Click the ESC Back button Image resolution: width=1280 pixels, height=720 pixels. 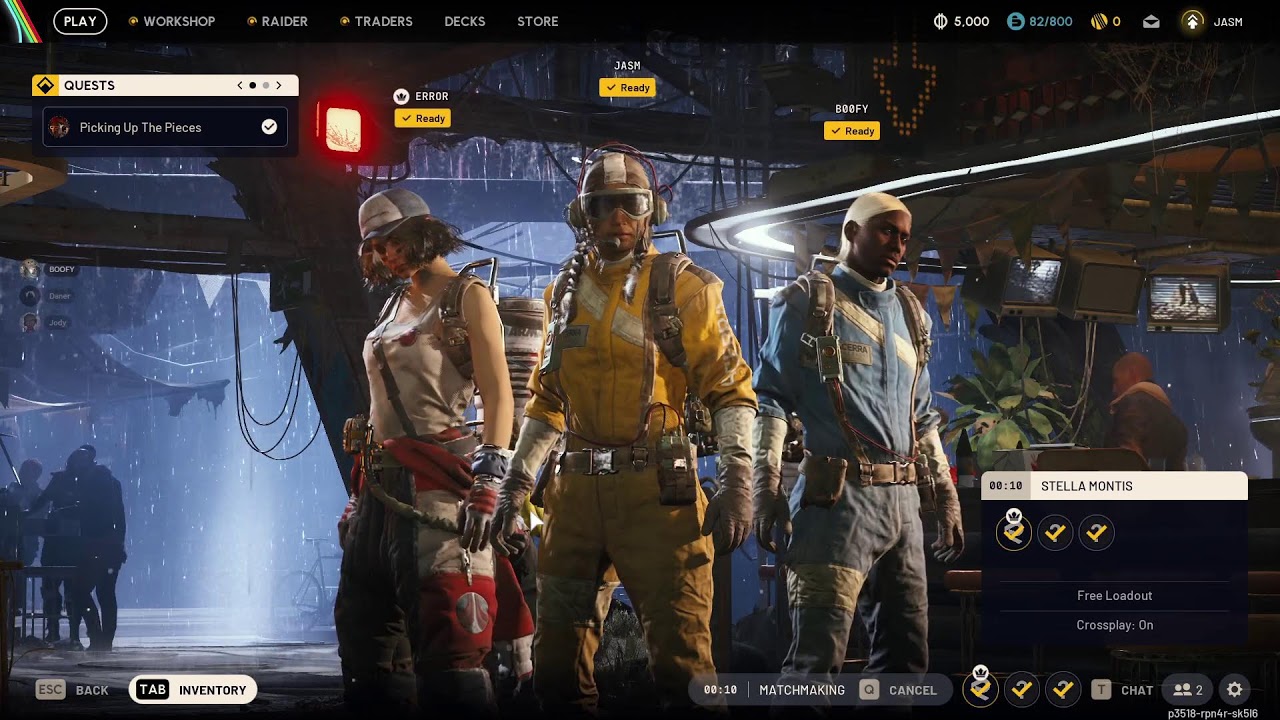coord(73,690)
